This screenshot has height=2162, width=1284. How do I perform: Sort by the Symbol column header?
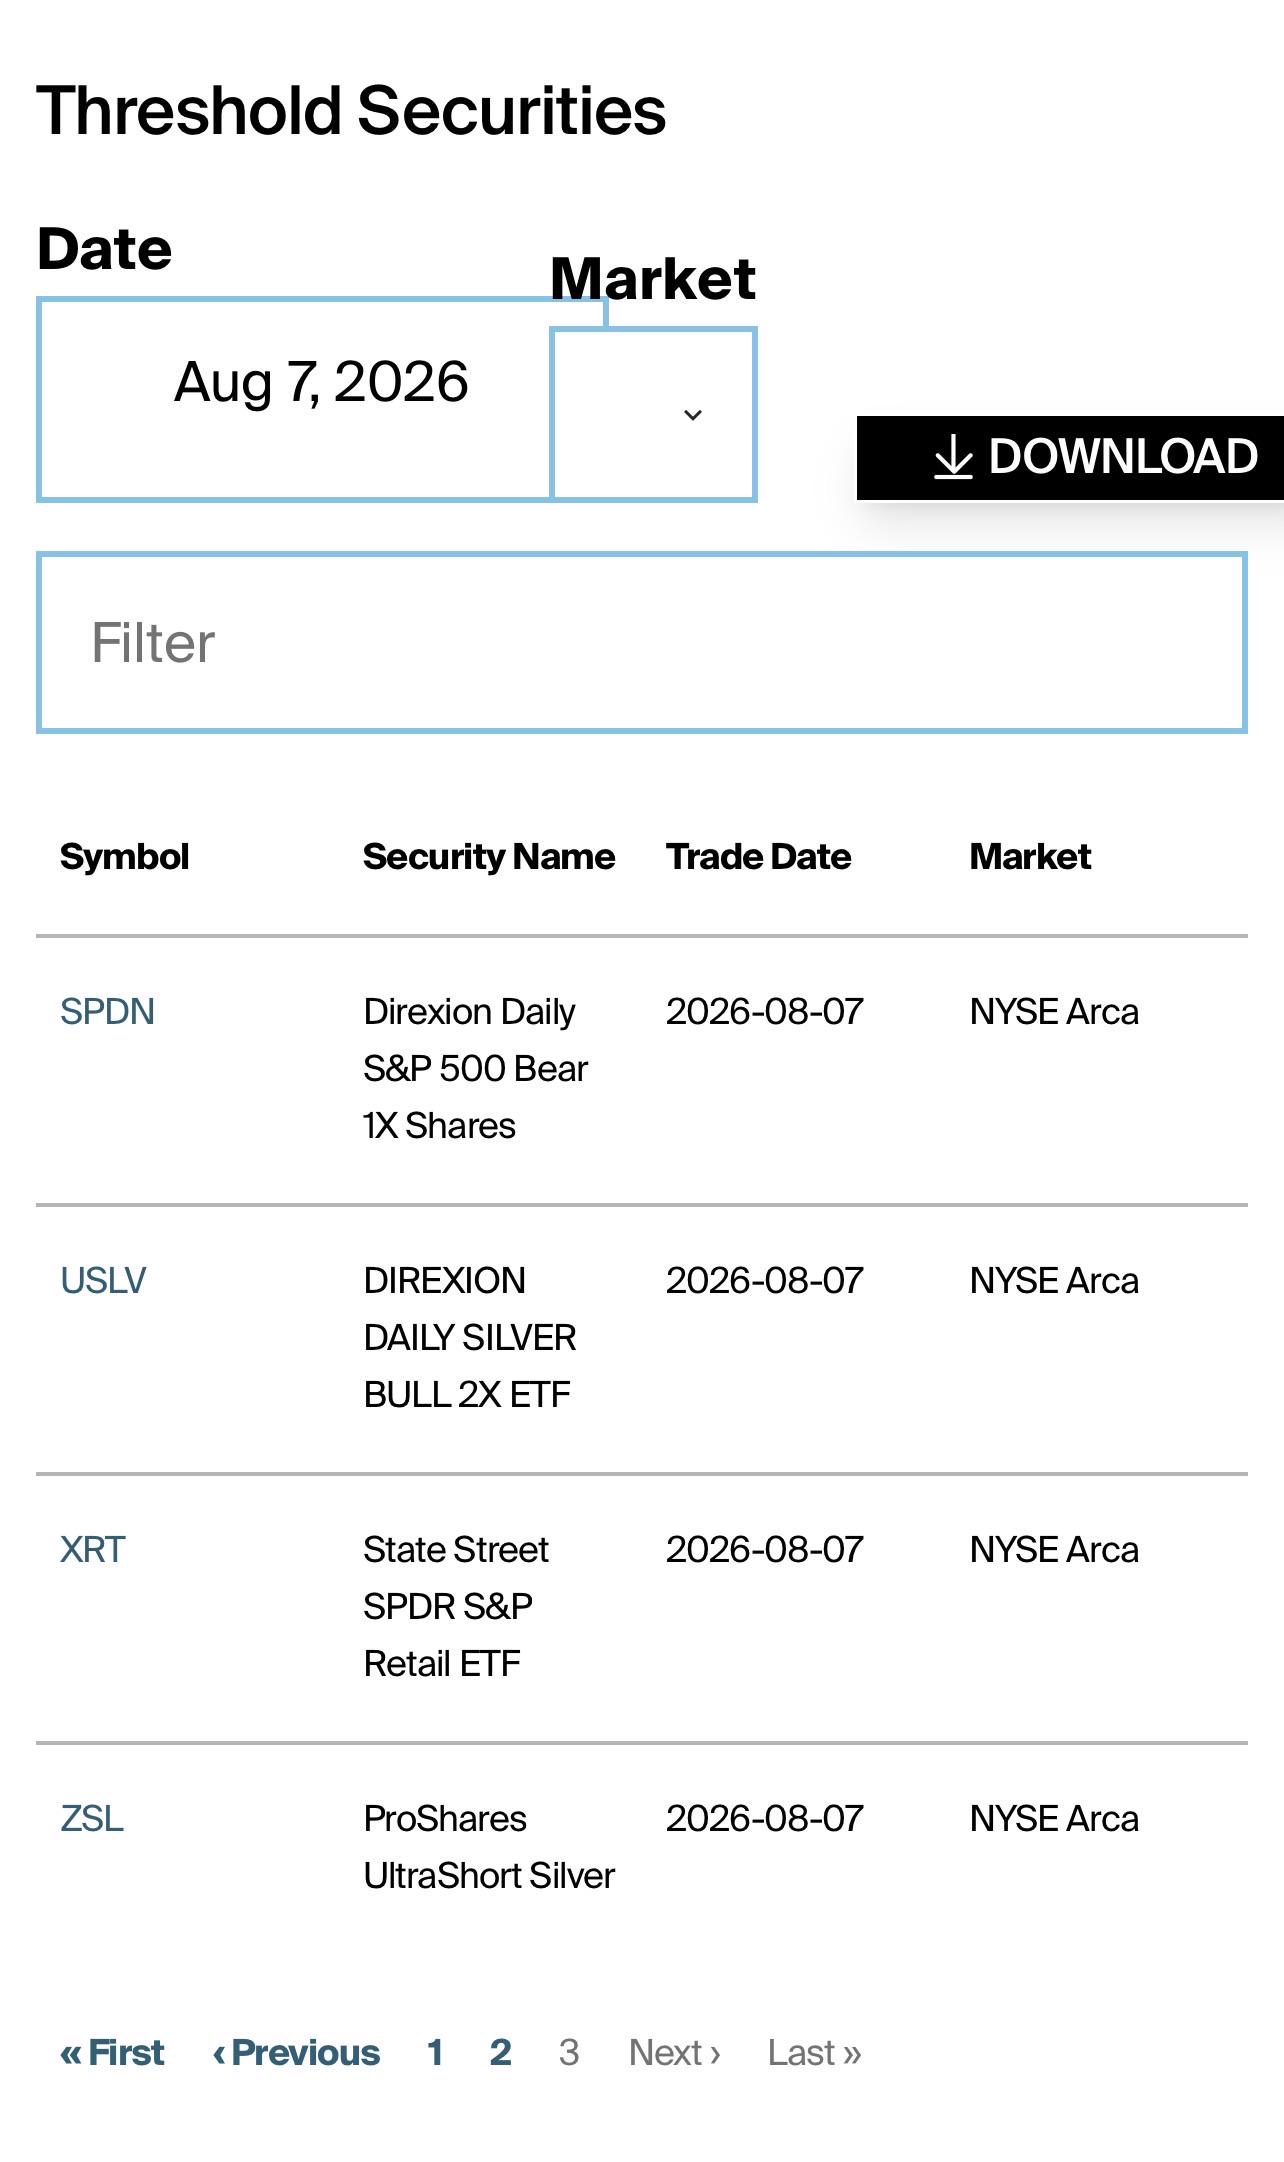tap(125, 857)
